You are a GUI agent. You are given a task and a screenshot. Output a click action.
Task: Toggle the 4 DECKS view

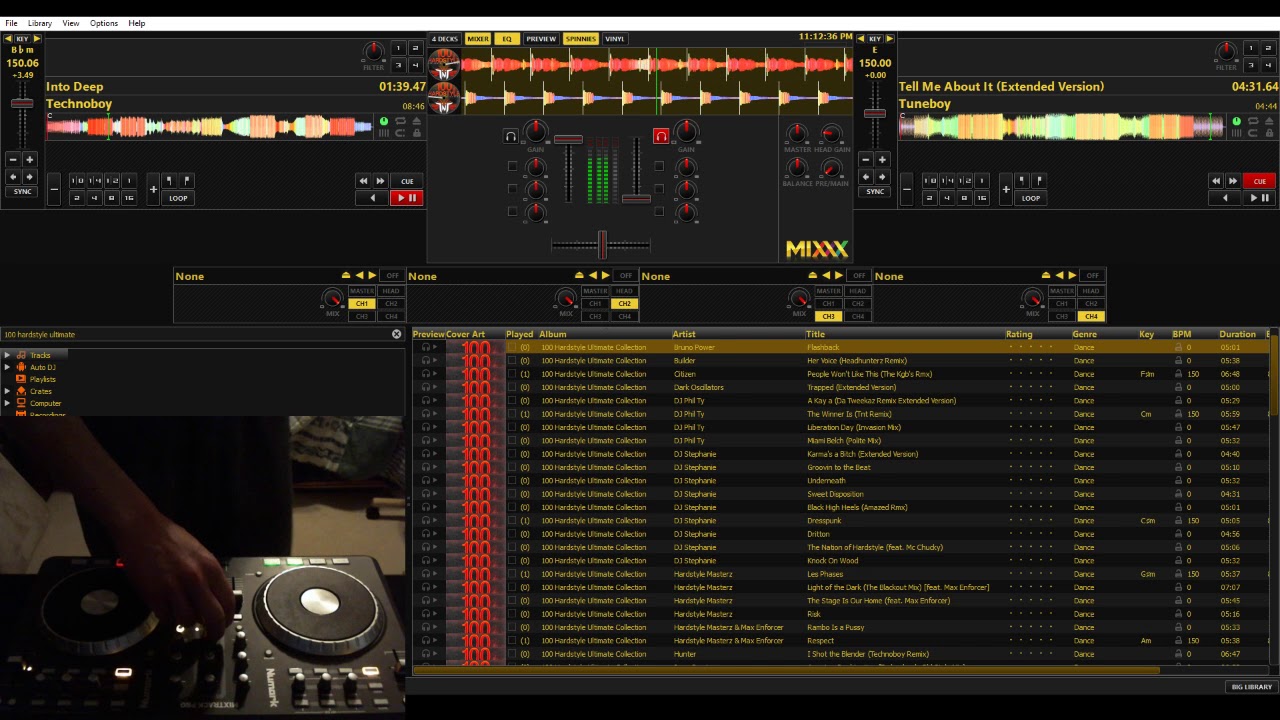[444, 39]
